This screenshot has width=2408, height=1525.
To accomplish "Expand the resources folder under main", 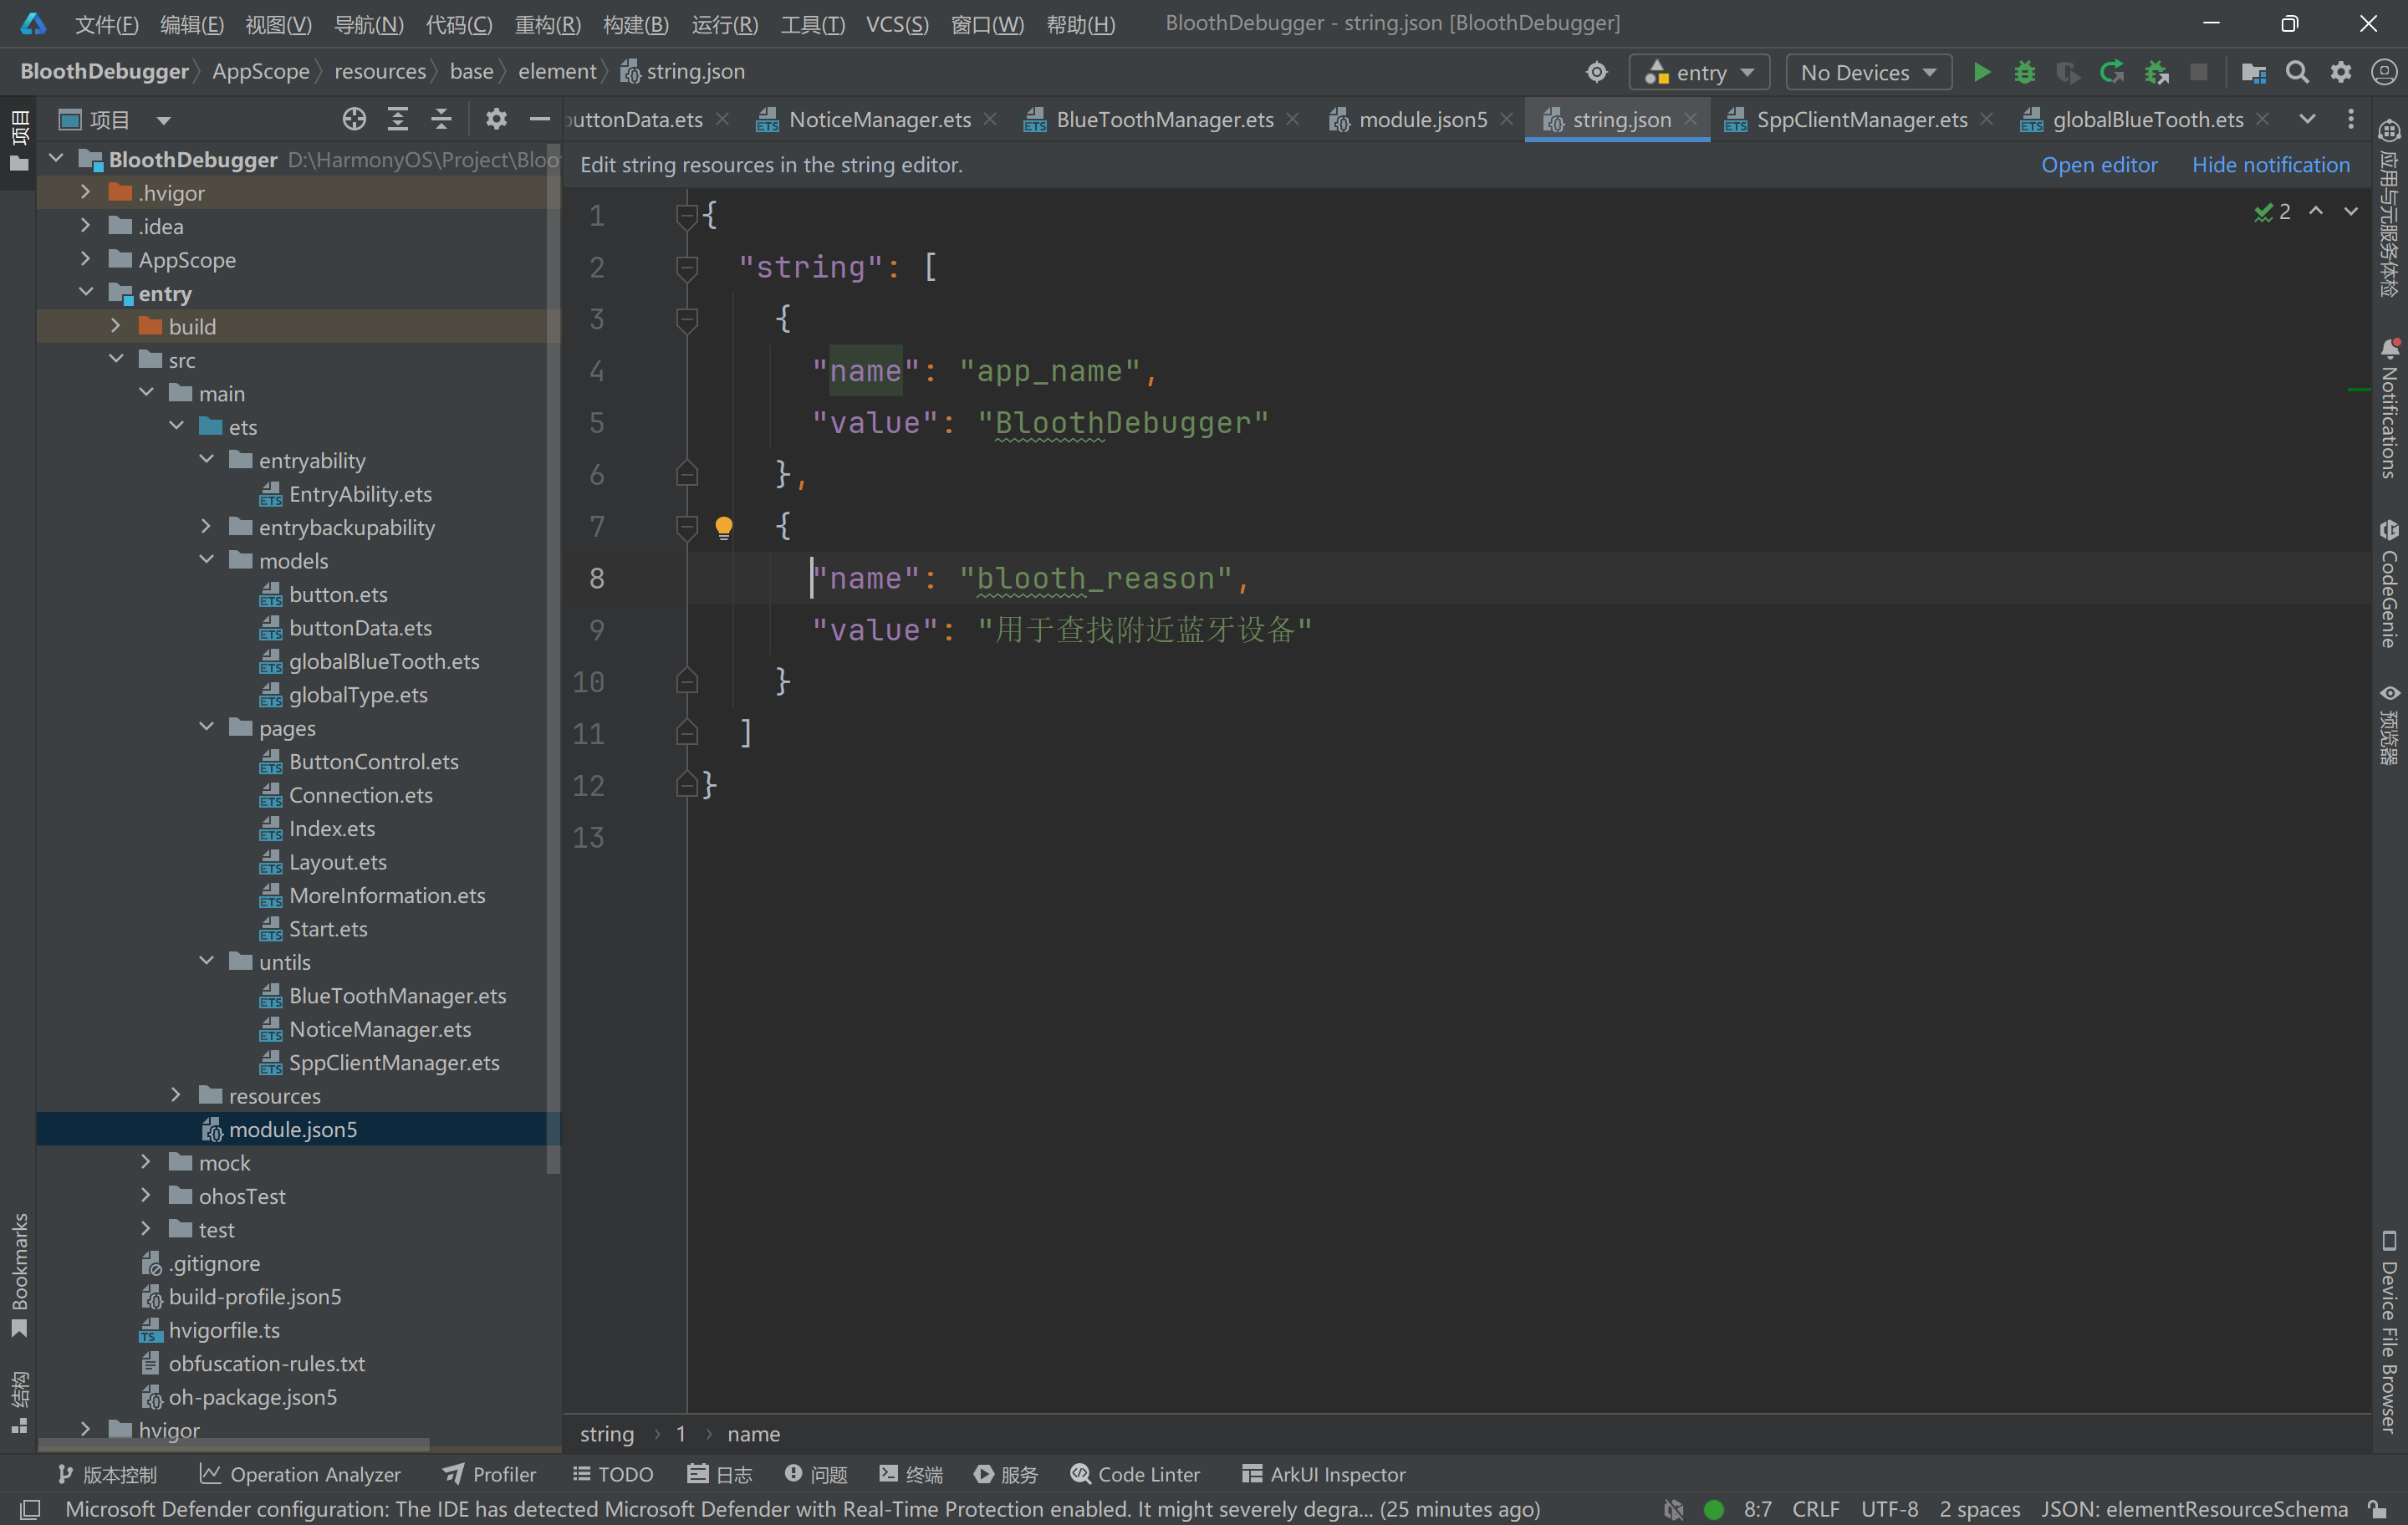I will 177,1095.
